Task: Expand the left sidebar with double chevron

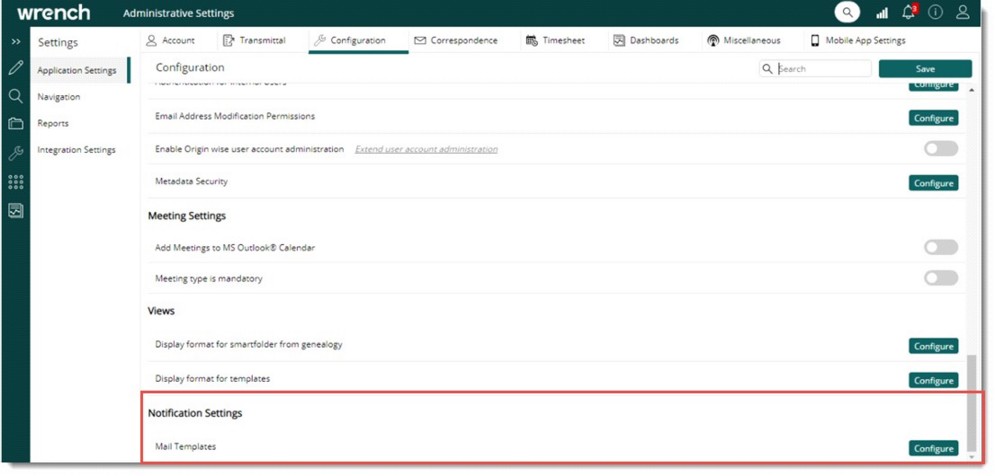Action: coord(15,42)
